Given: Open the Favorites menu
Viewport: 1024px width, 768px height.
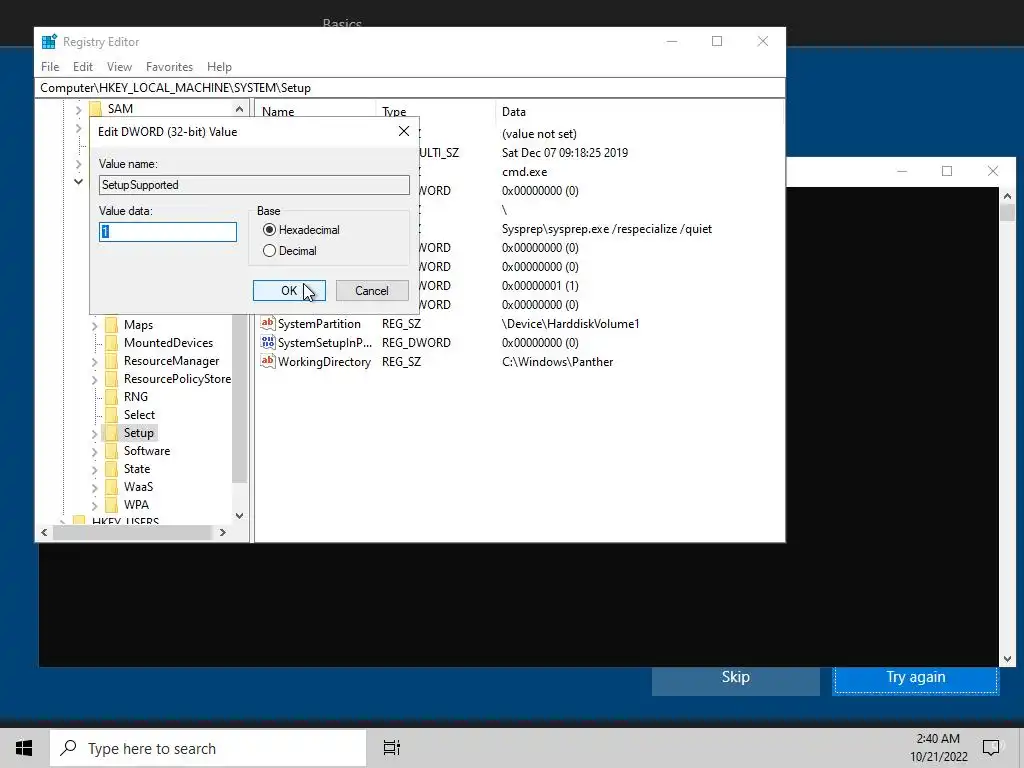Looking at the screenshot, I should coord(169,67).
